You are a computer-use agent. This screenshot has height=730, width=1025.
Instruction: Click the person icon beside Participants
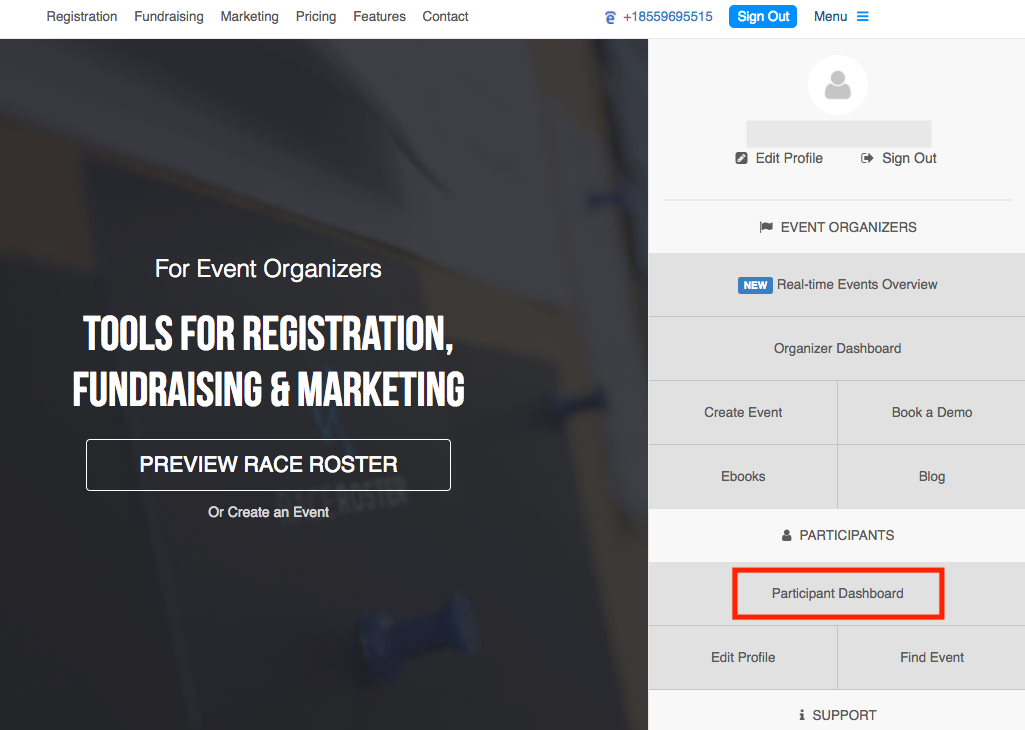pos(787,536)
